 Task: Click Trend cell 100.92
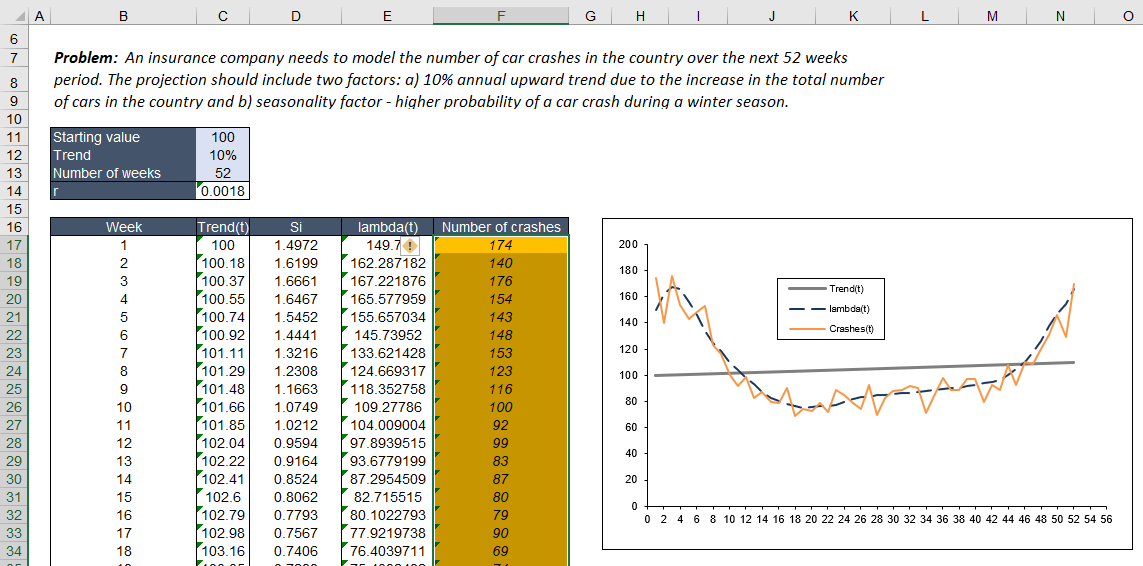[x=223, y=336]
